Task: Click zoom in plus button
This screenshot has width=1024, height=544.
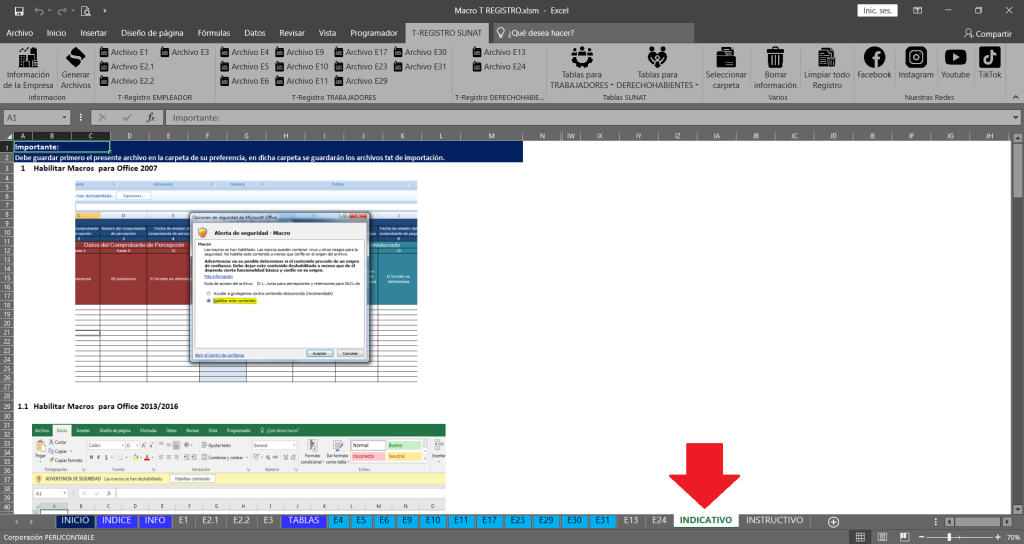Action: coord(998,537)
